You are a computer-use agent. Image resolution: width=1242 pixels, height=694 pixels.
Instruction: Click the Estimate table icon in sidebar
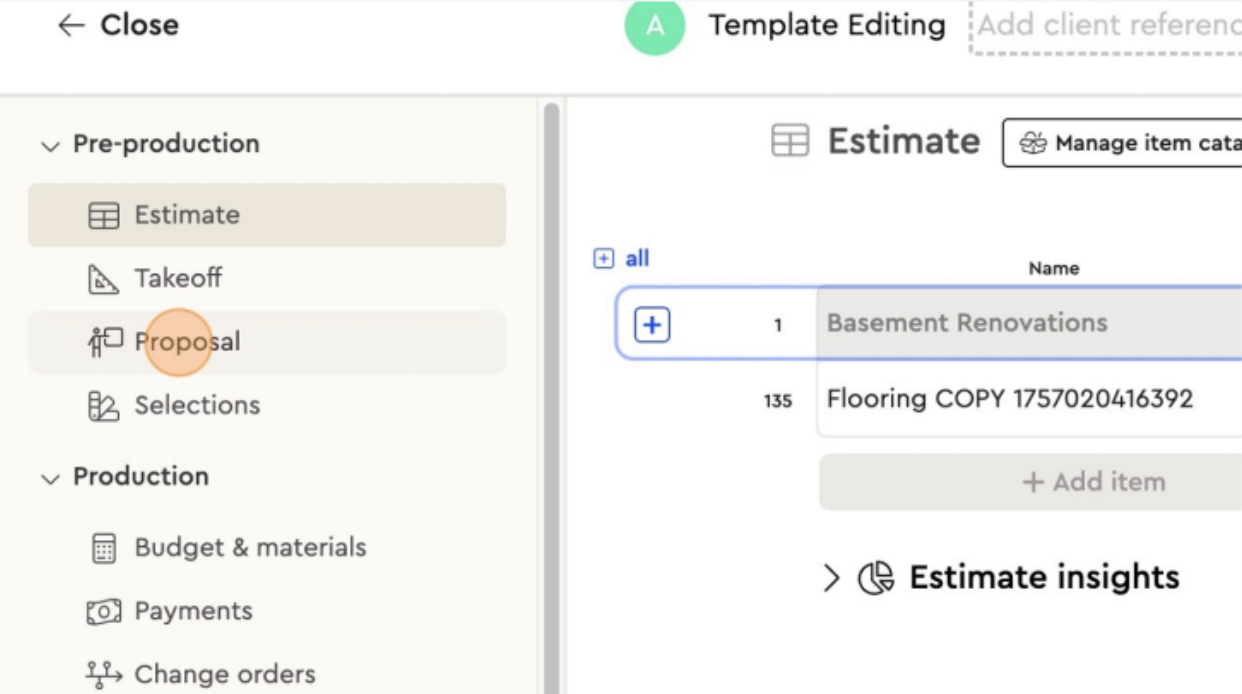coord(104,215)
